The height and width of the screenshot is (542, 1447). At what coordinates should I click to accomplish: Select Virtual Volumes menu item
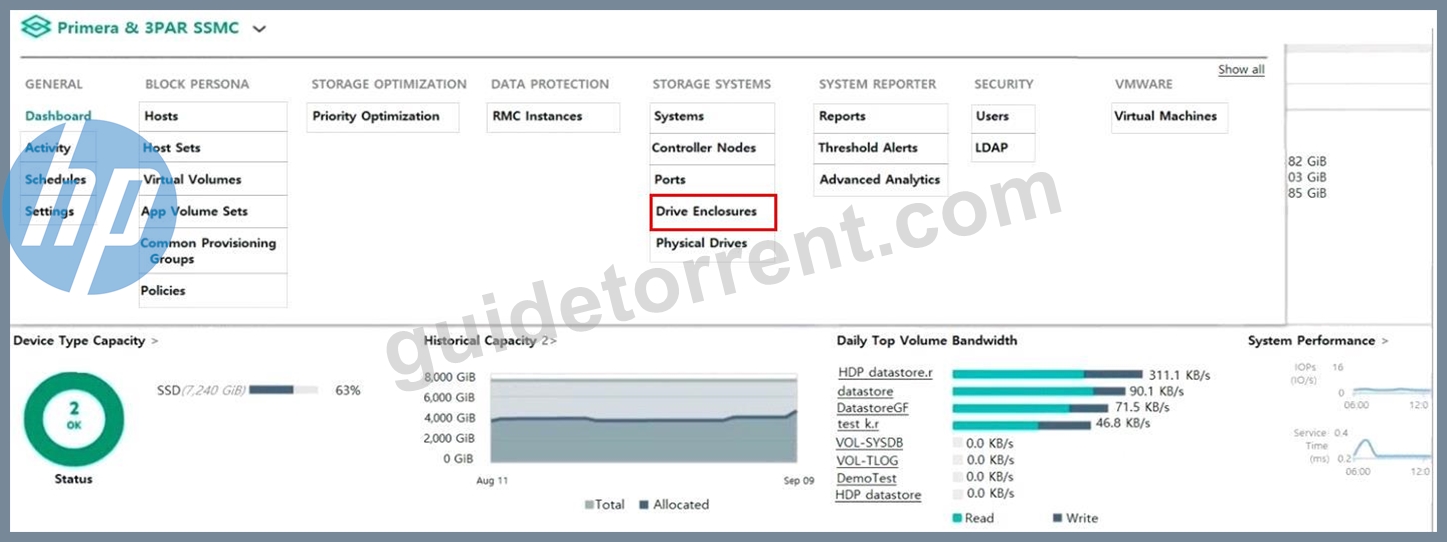coord(213,180)
